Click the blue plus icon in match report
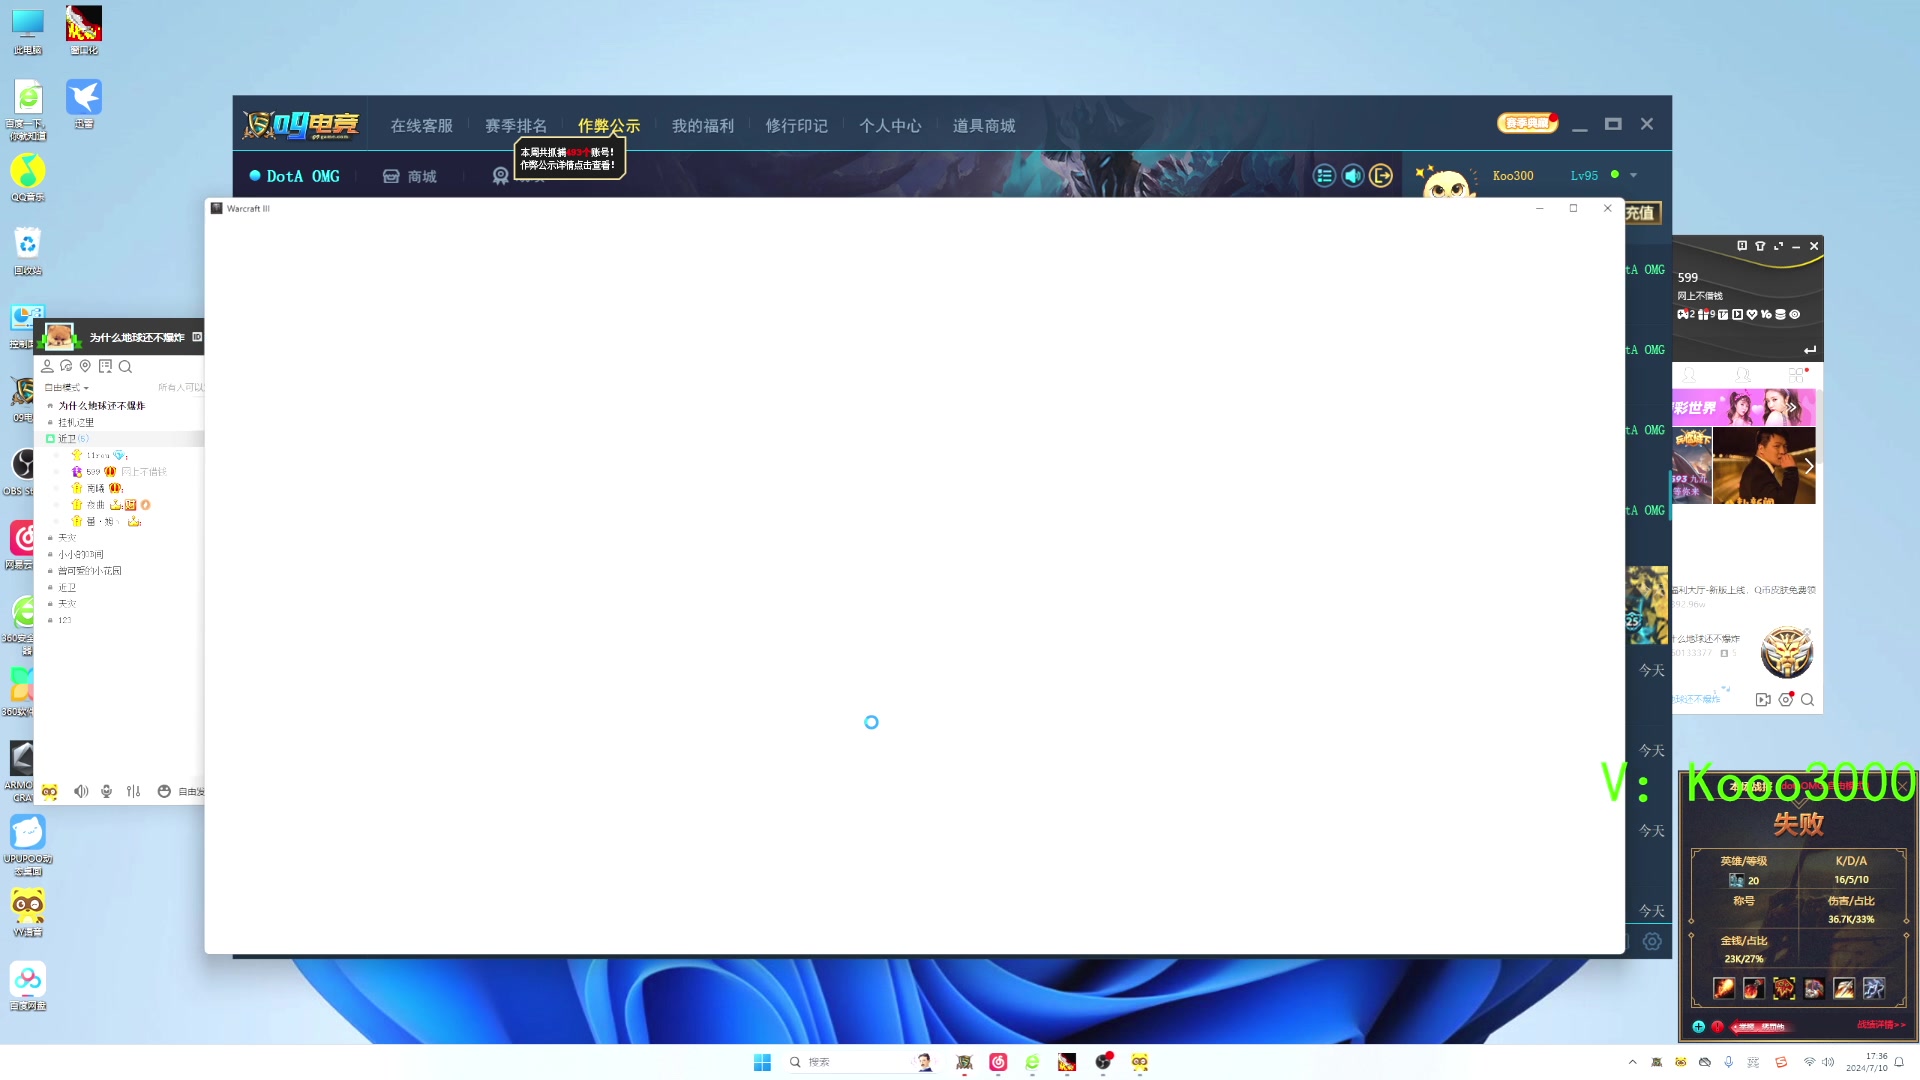Image resolution: width=1920 pixels, height=1080 pixels. 1698,1026
